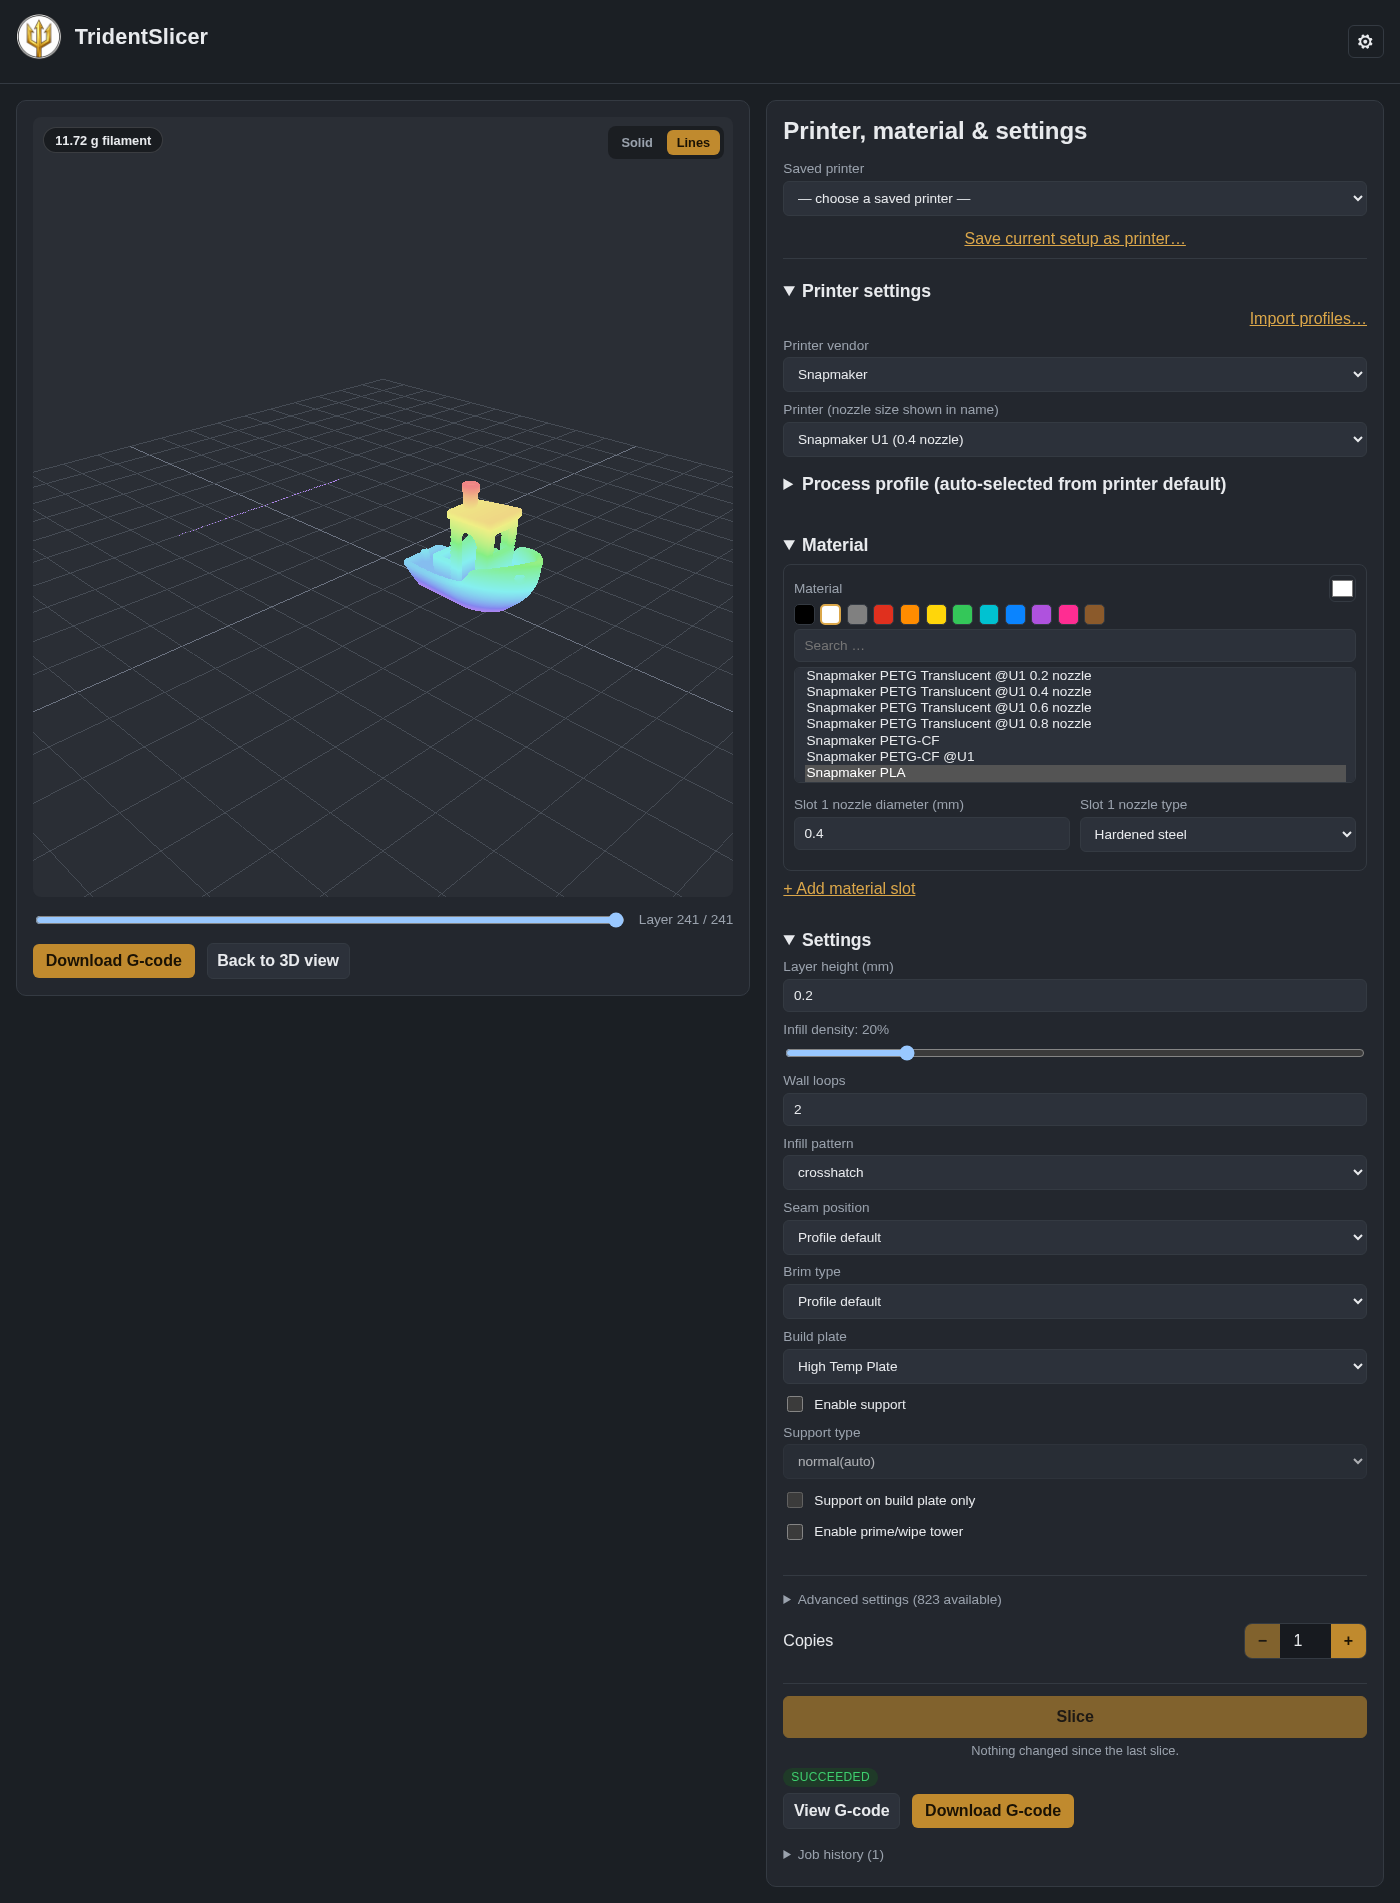Open the Seam position dropdown

coord(1074,1238)
